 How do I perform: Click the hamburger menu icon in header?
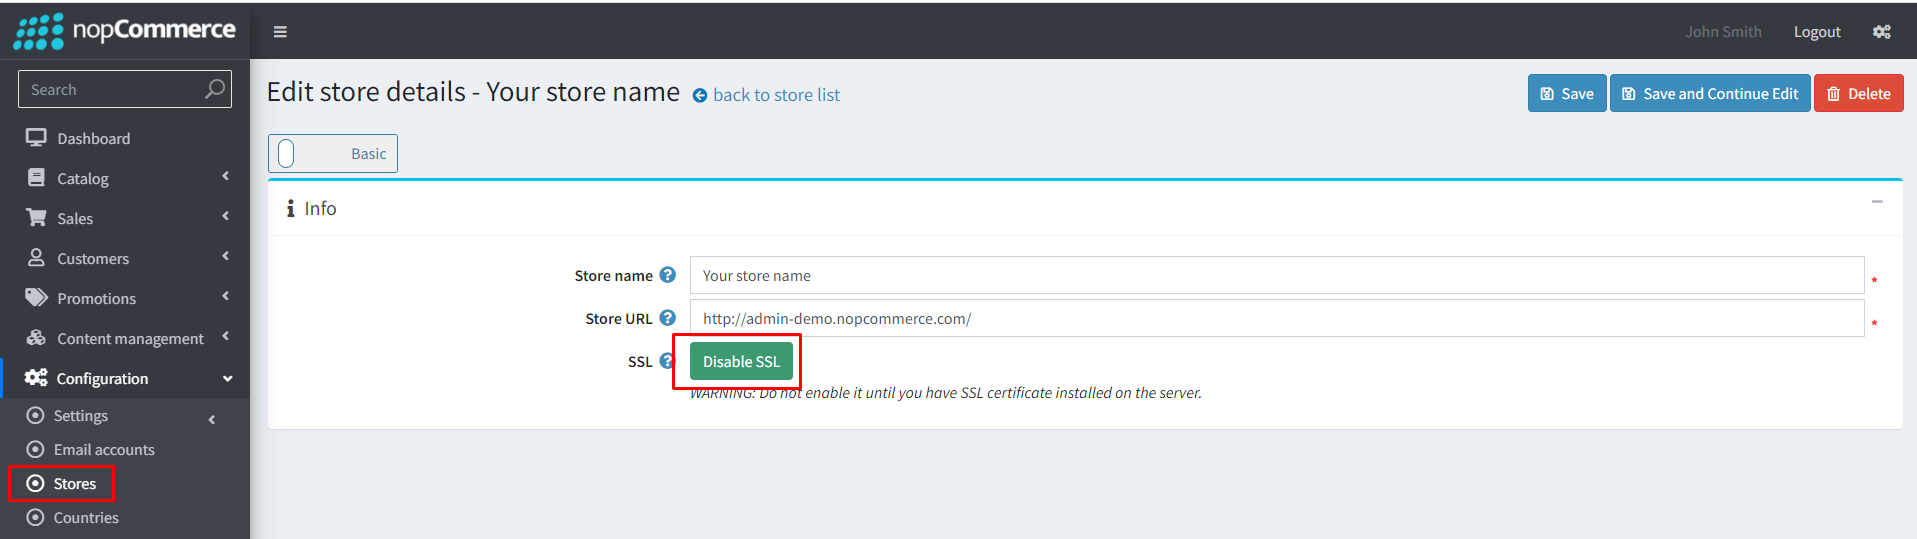280,32
